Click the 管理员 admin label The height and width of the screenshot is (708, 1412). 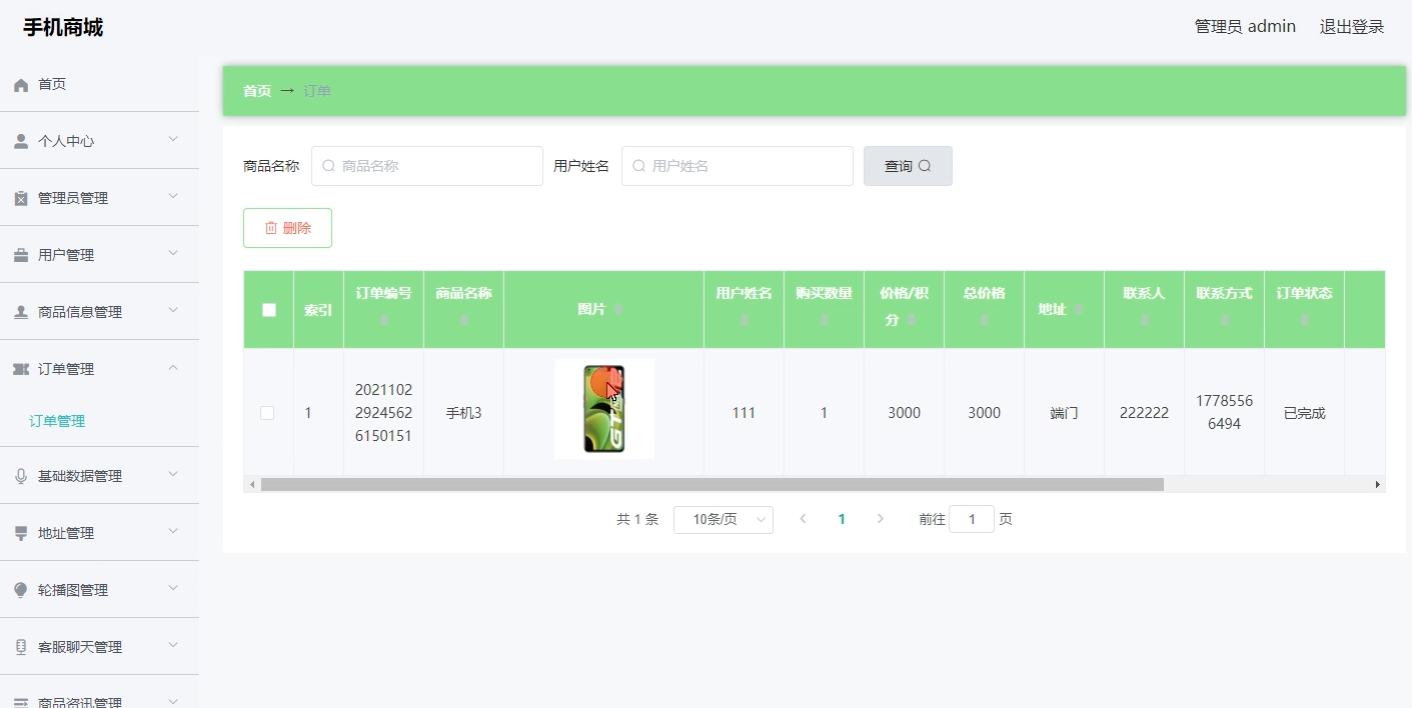(x=1245, y=27)
